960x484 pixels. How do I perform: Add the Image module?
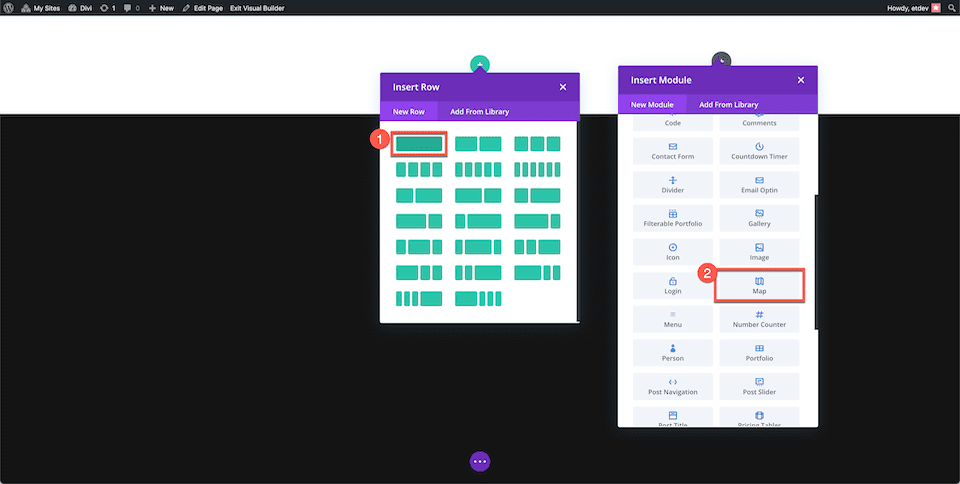click(x=759, y=252)
